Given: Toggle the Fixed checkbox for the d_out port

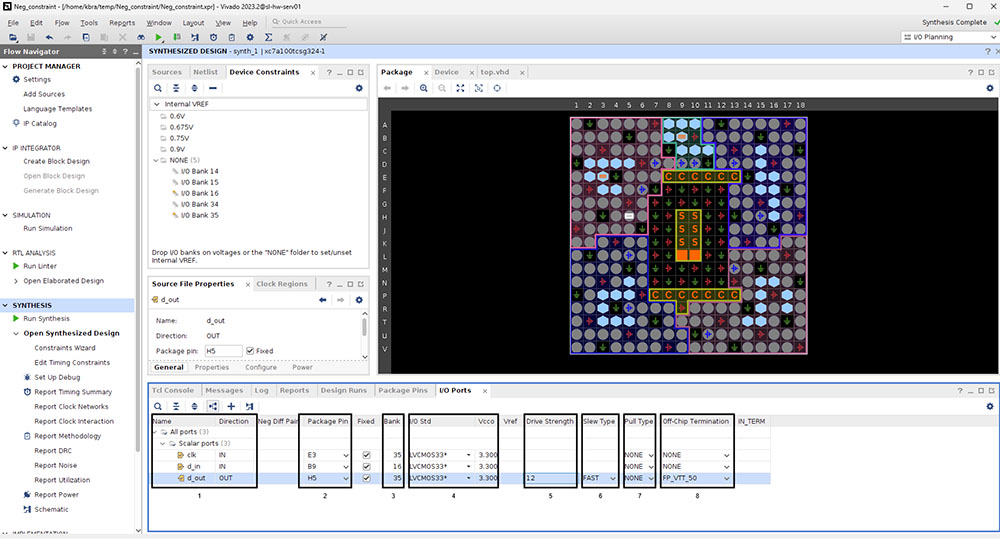Looking at the screenshot, I should [366, 478].
